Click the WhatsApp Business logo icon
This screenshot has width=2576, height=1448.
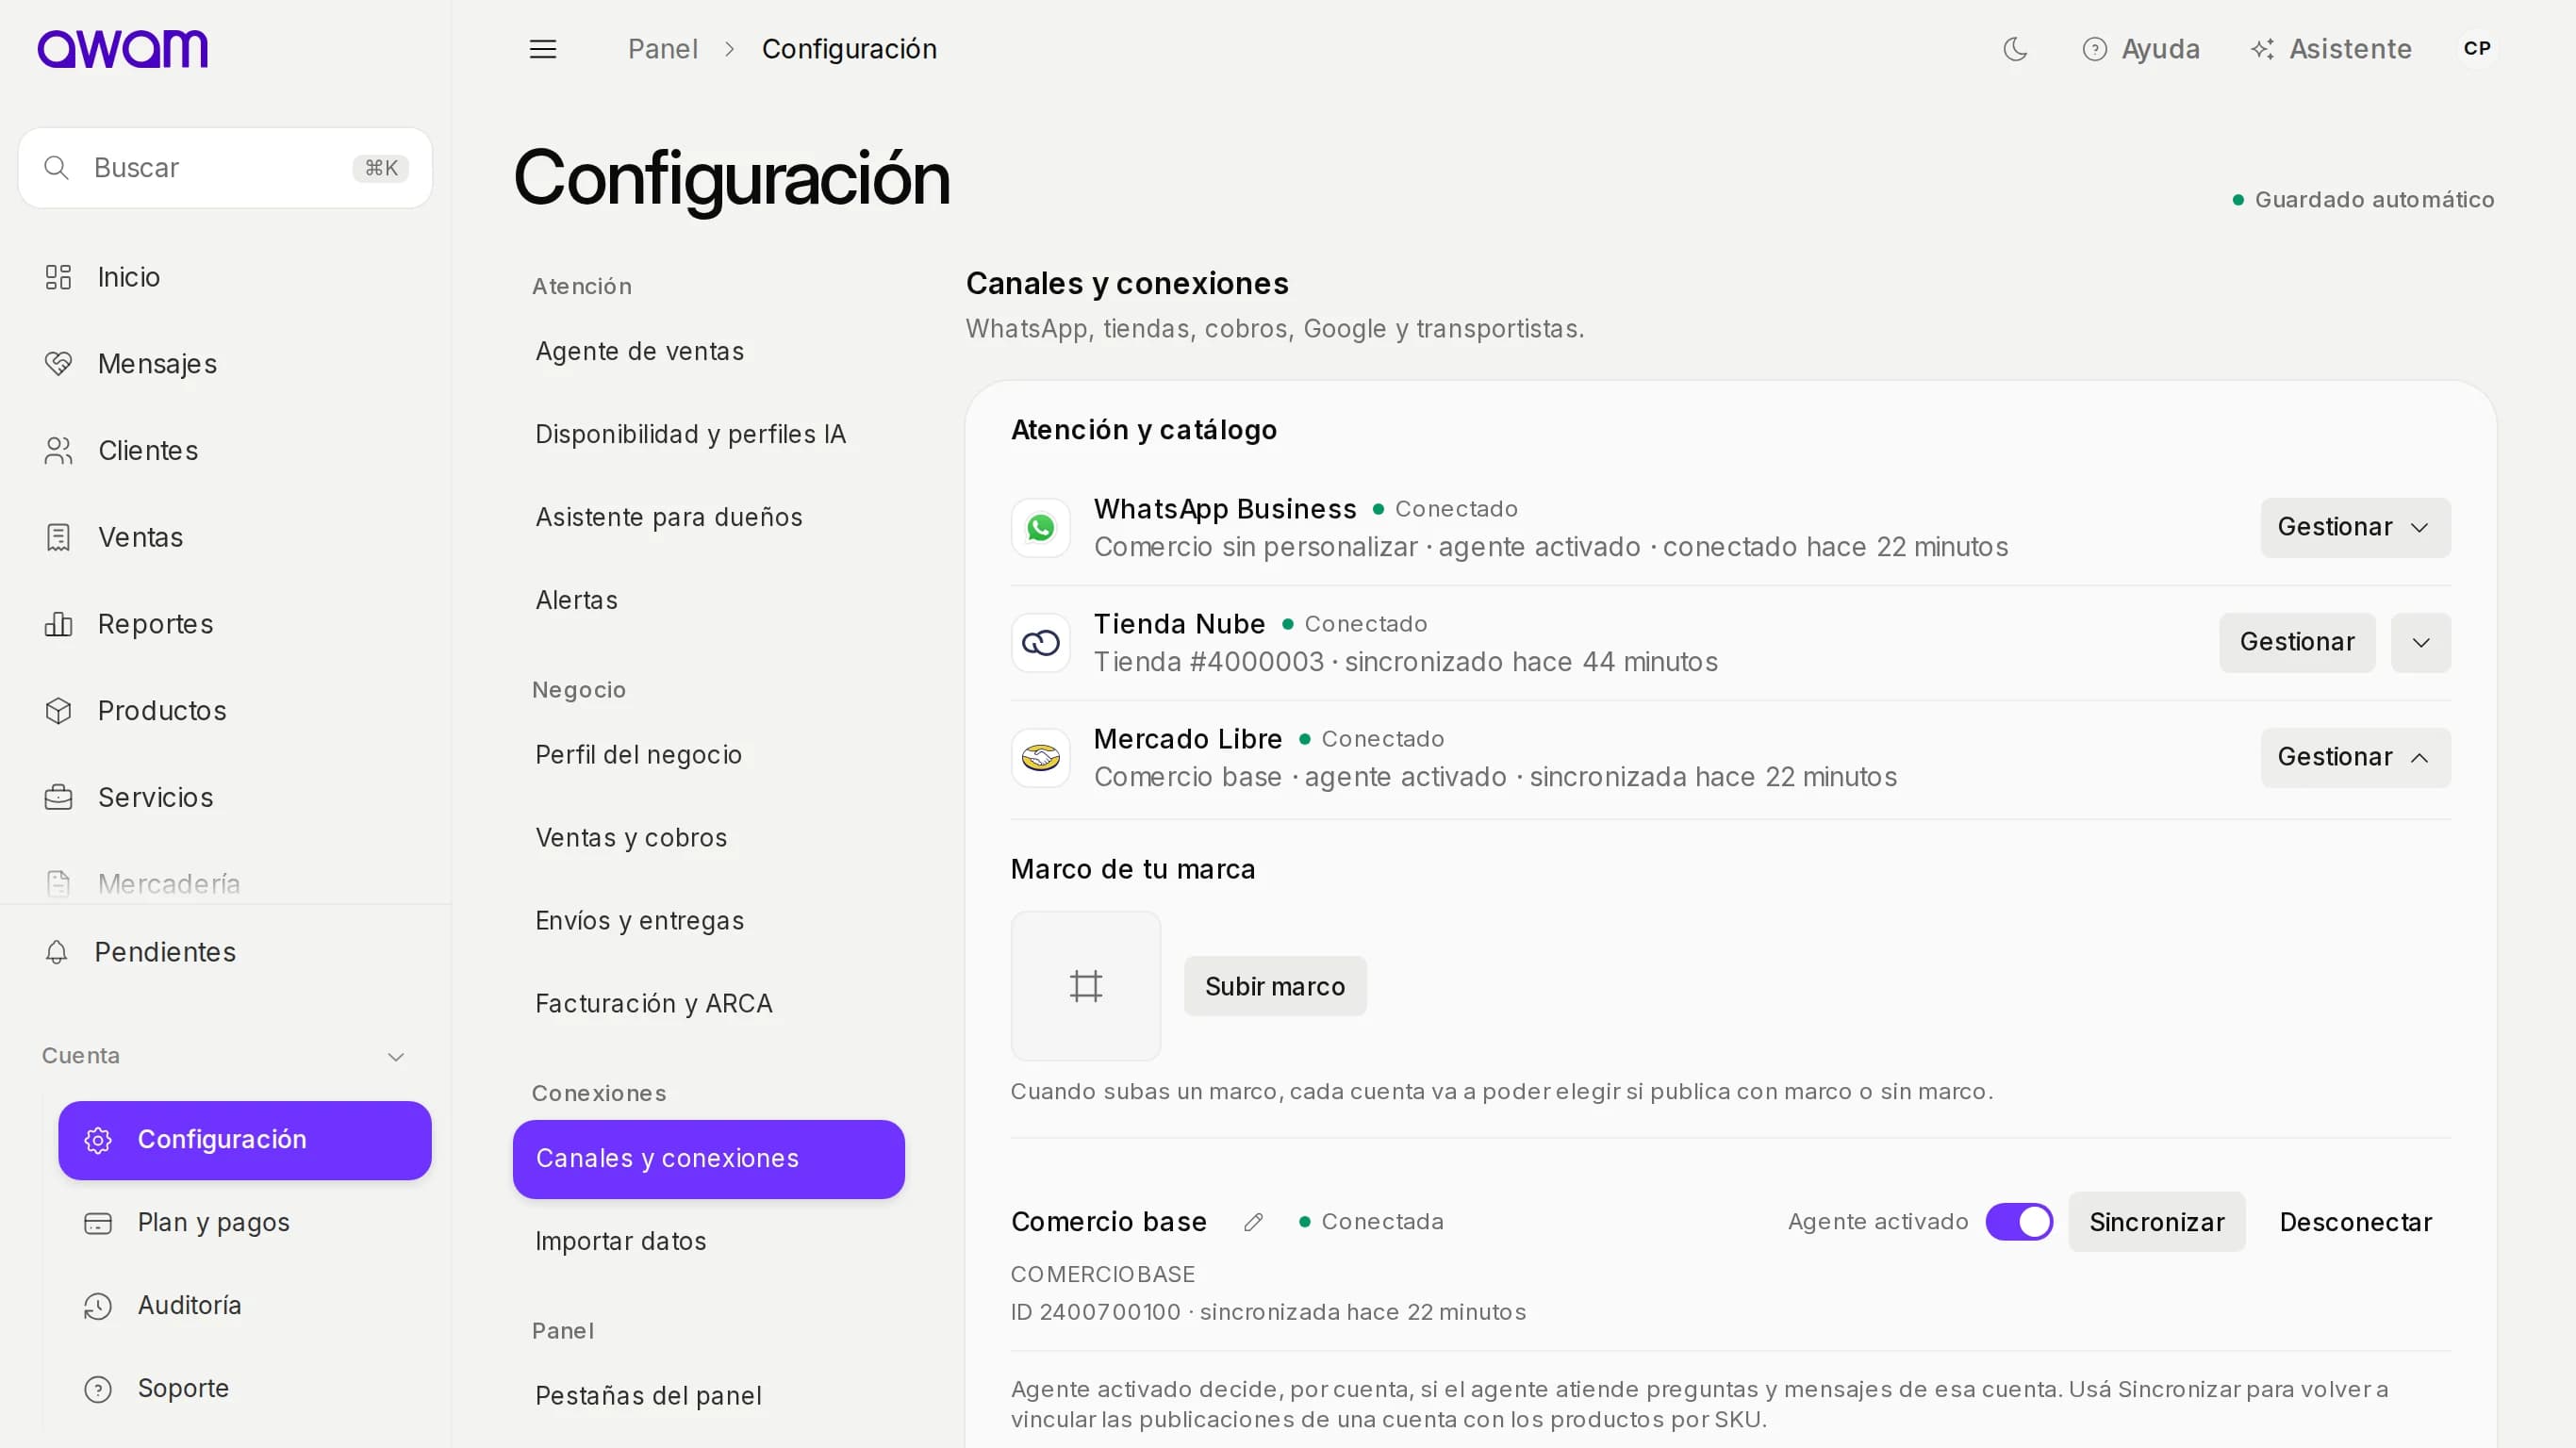[x=1040, y=528]
